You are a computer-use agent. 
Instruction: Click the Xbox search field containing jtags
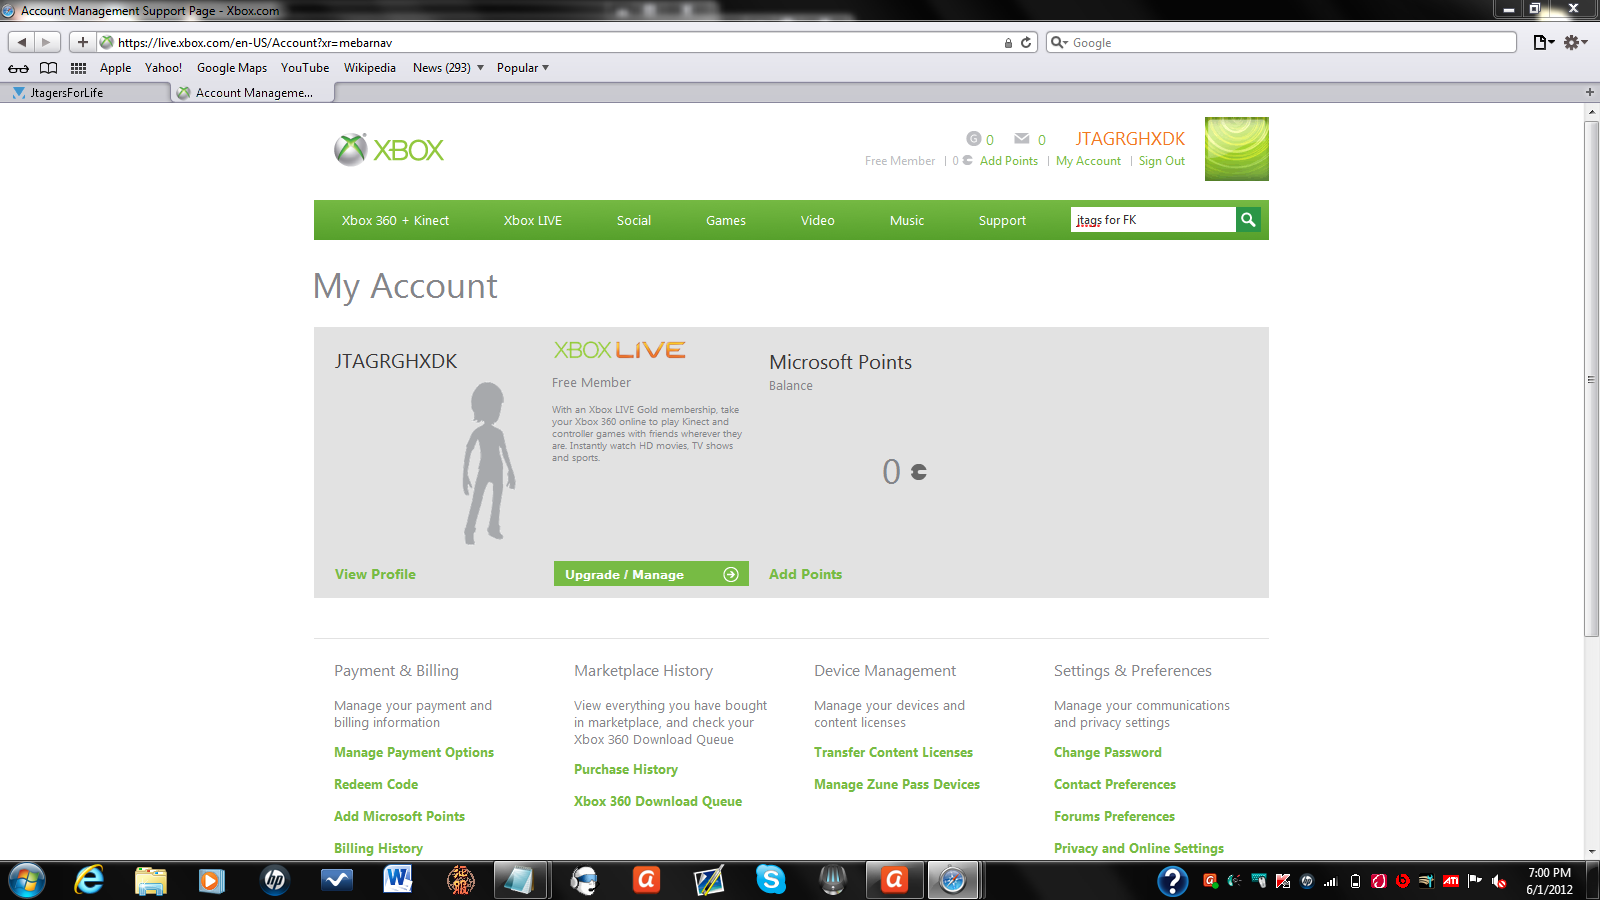[x=1153, y=220]
